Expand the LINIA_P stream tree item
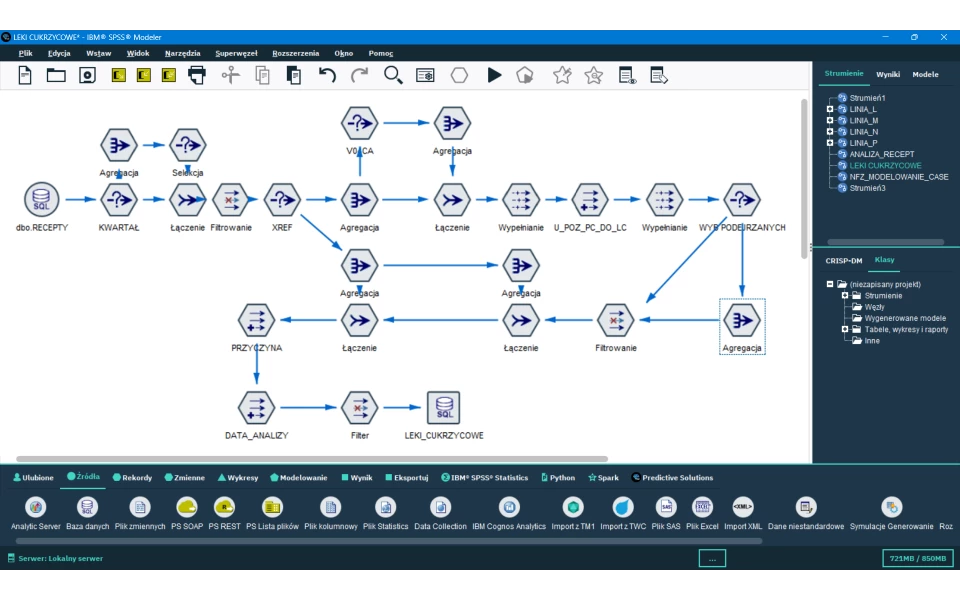Viewport: 960px width, 600px height. [829, 143]
